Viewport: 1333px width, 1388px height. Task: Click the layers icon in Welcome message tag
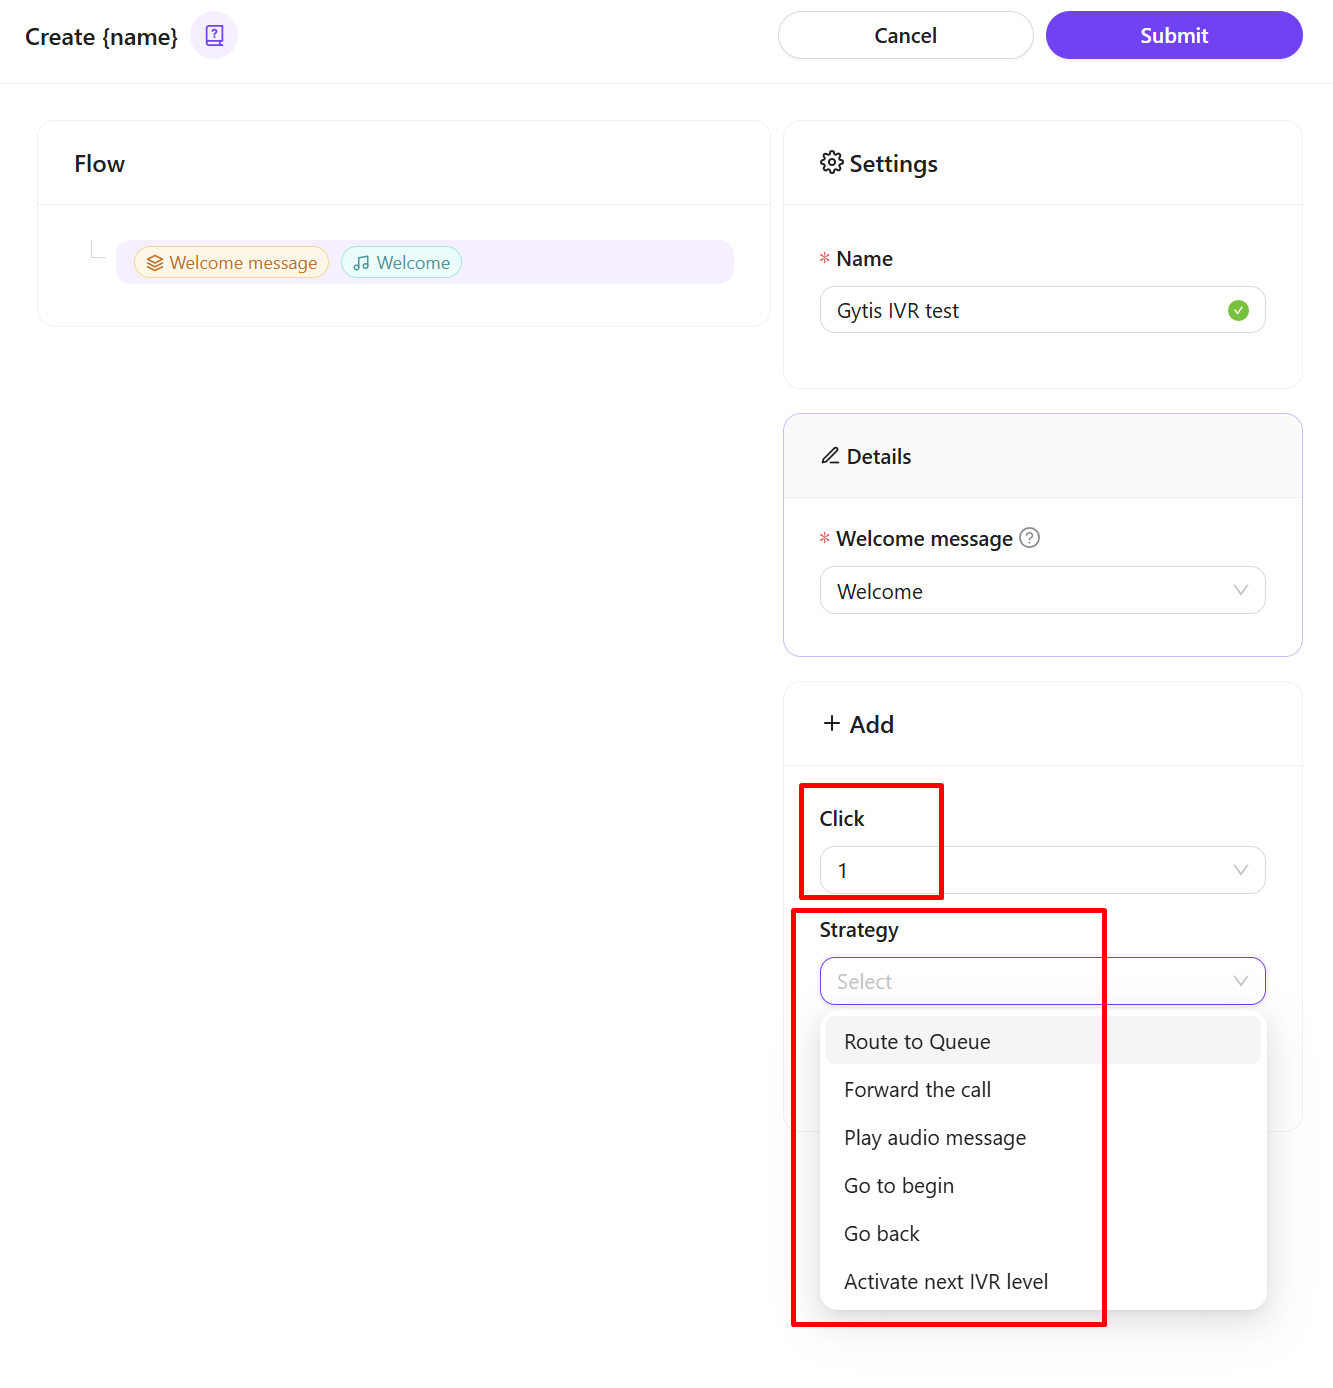(155, 263)
